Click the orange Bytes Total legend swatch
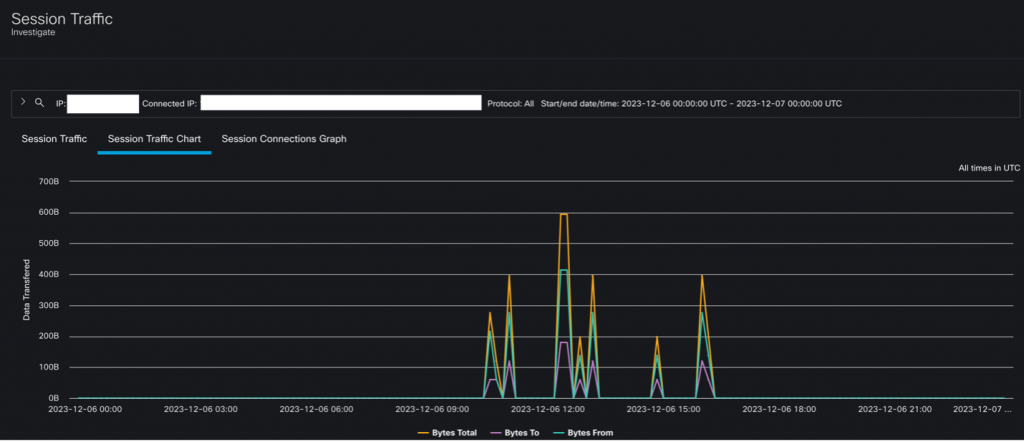The height and width of the screenshot is (442, 1024). (424, 433)
